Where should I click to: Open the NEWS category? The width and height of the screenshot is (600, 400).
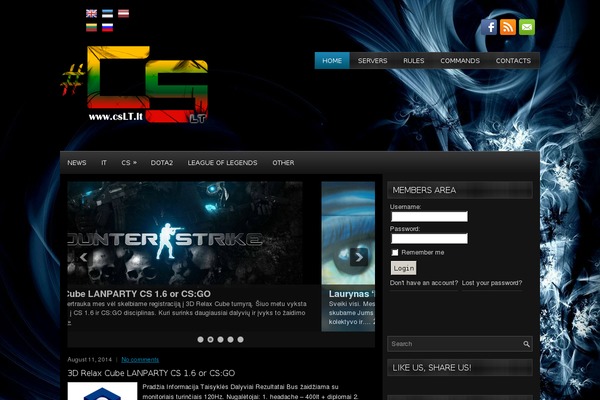(x=77, y=163)
